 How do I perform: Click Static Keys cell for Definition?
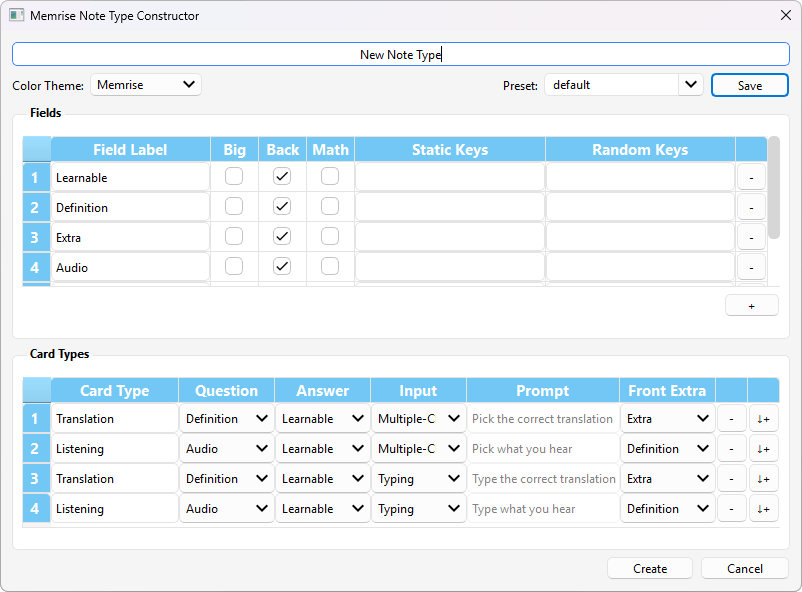point(450,207)
